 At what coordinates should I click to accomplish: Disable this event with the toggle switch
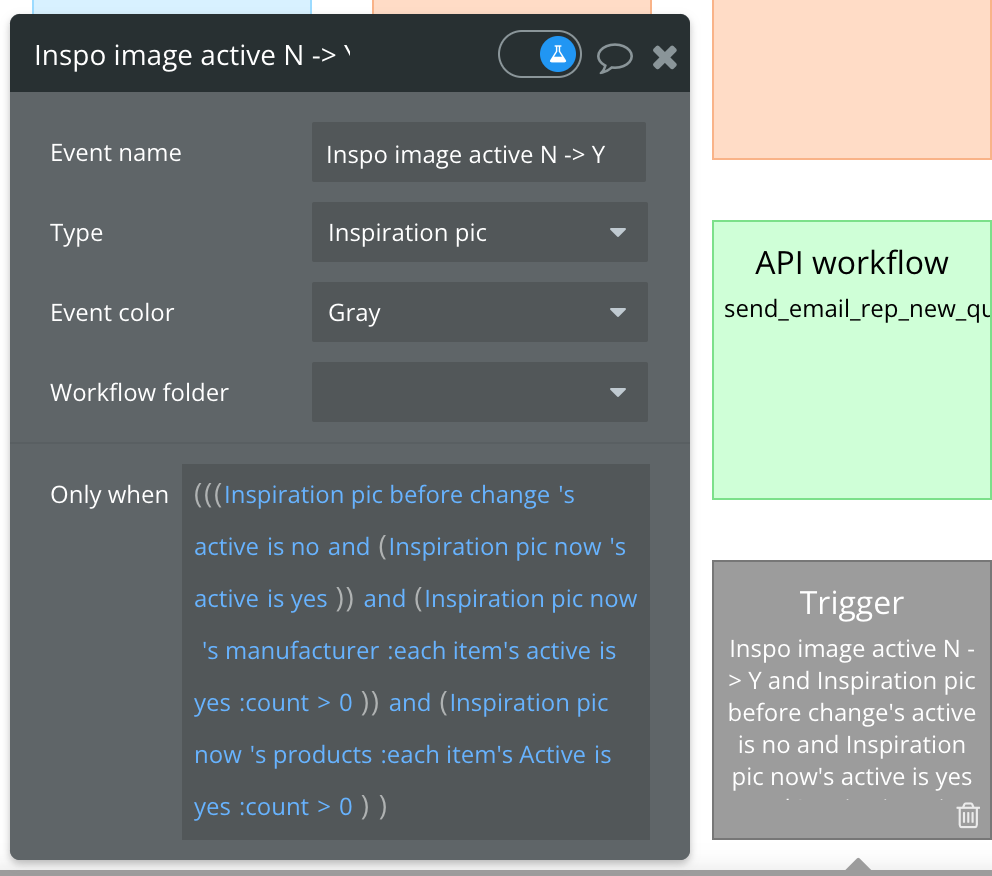(x=539, y=54)
